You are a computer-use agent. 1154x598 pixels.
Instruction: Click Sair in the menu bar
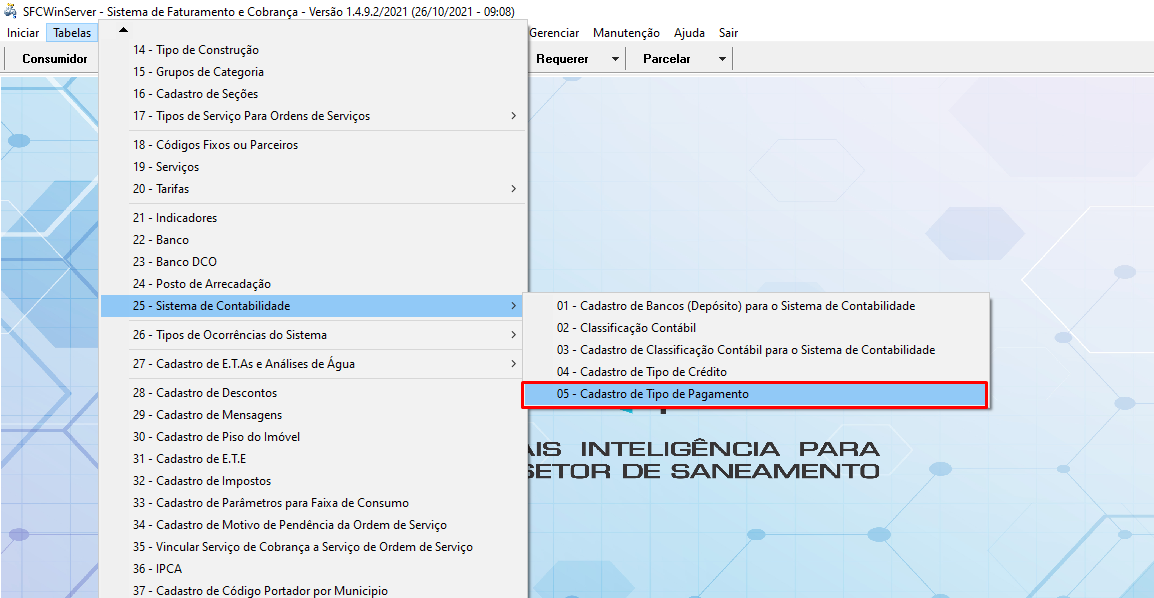pos(728,33)
